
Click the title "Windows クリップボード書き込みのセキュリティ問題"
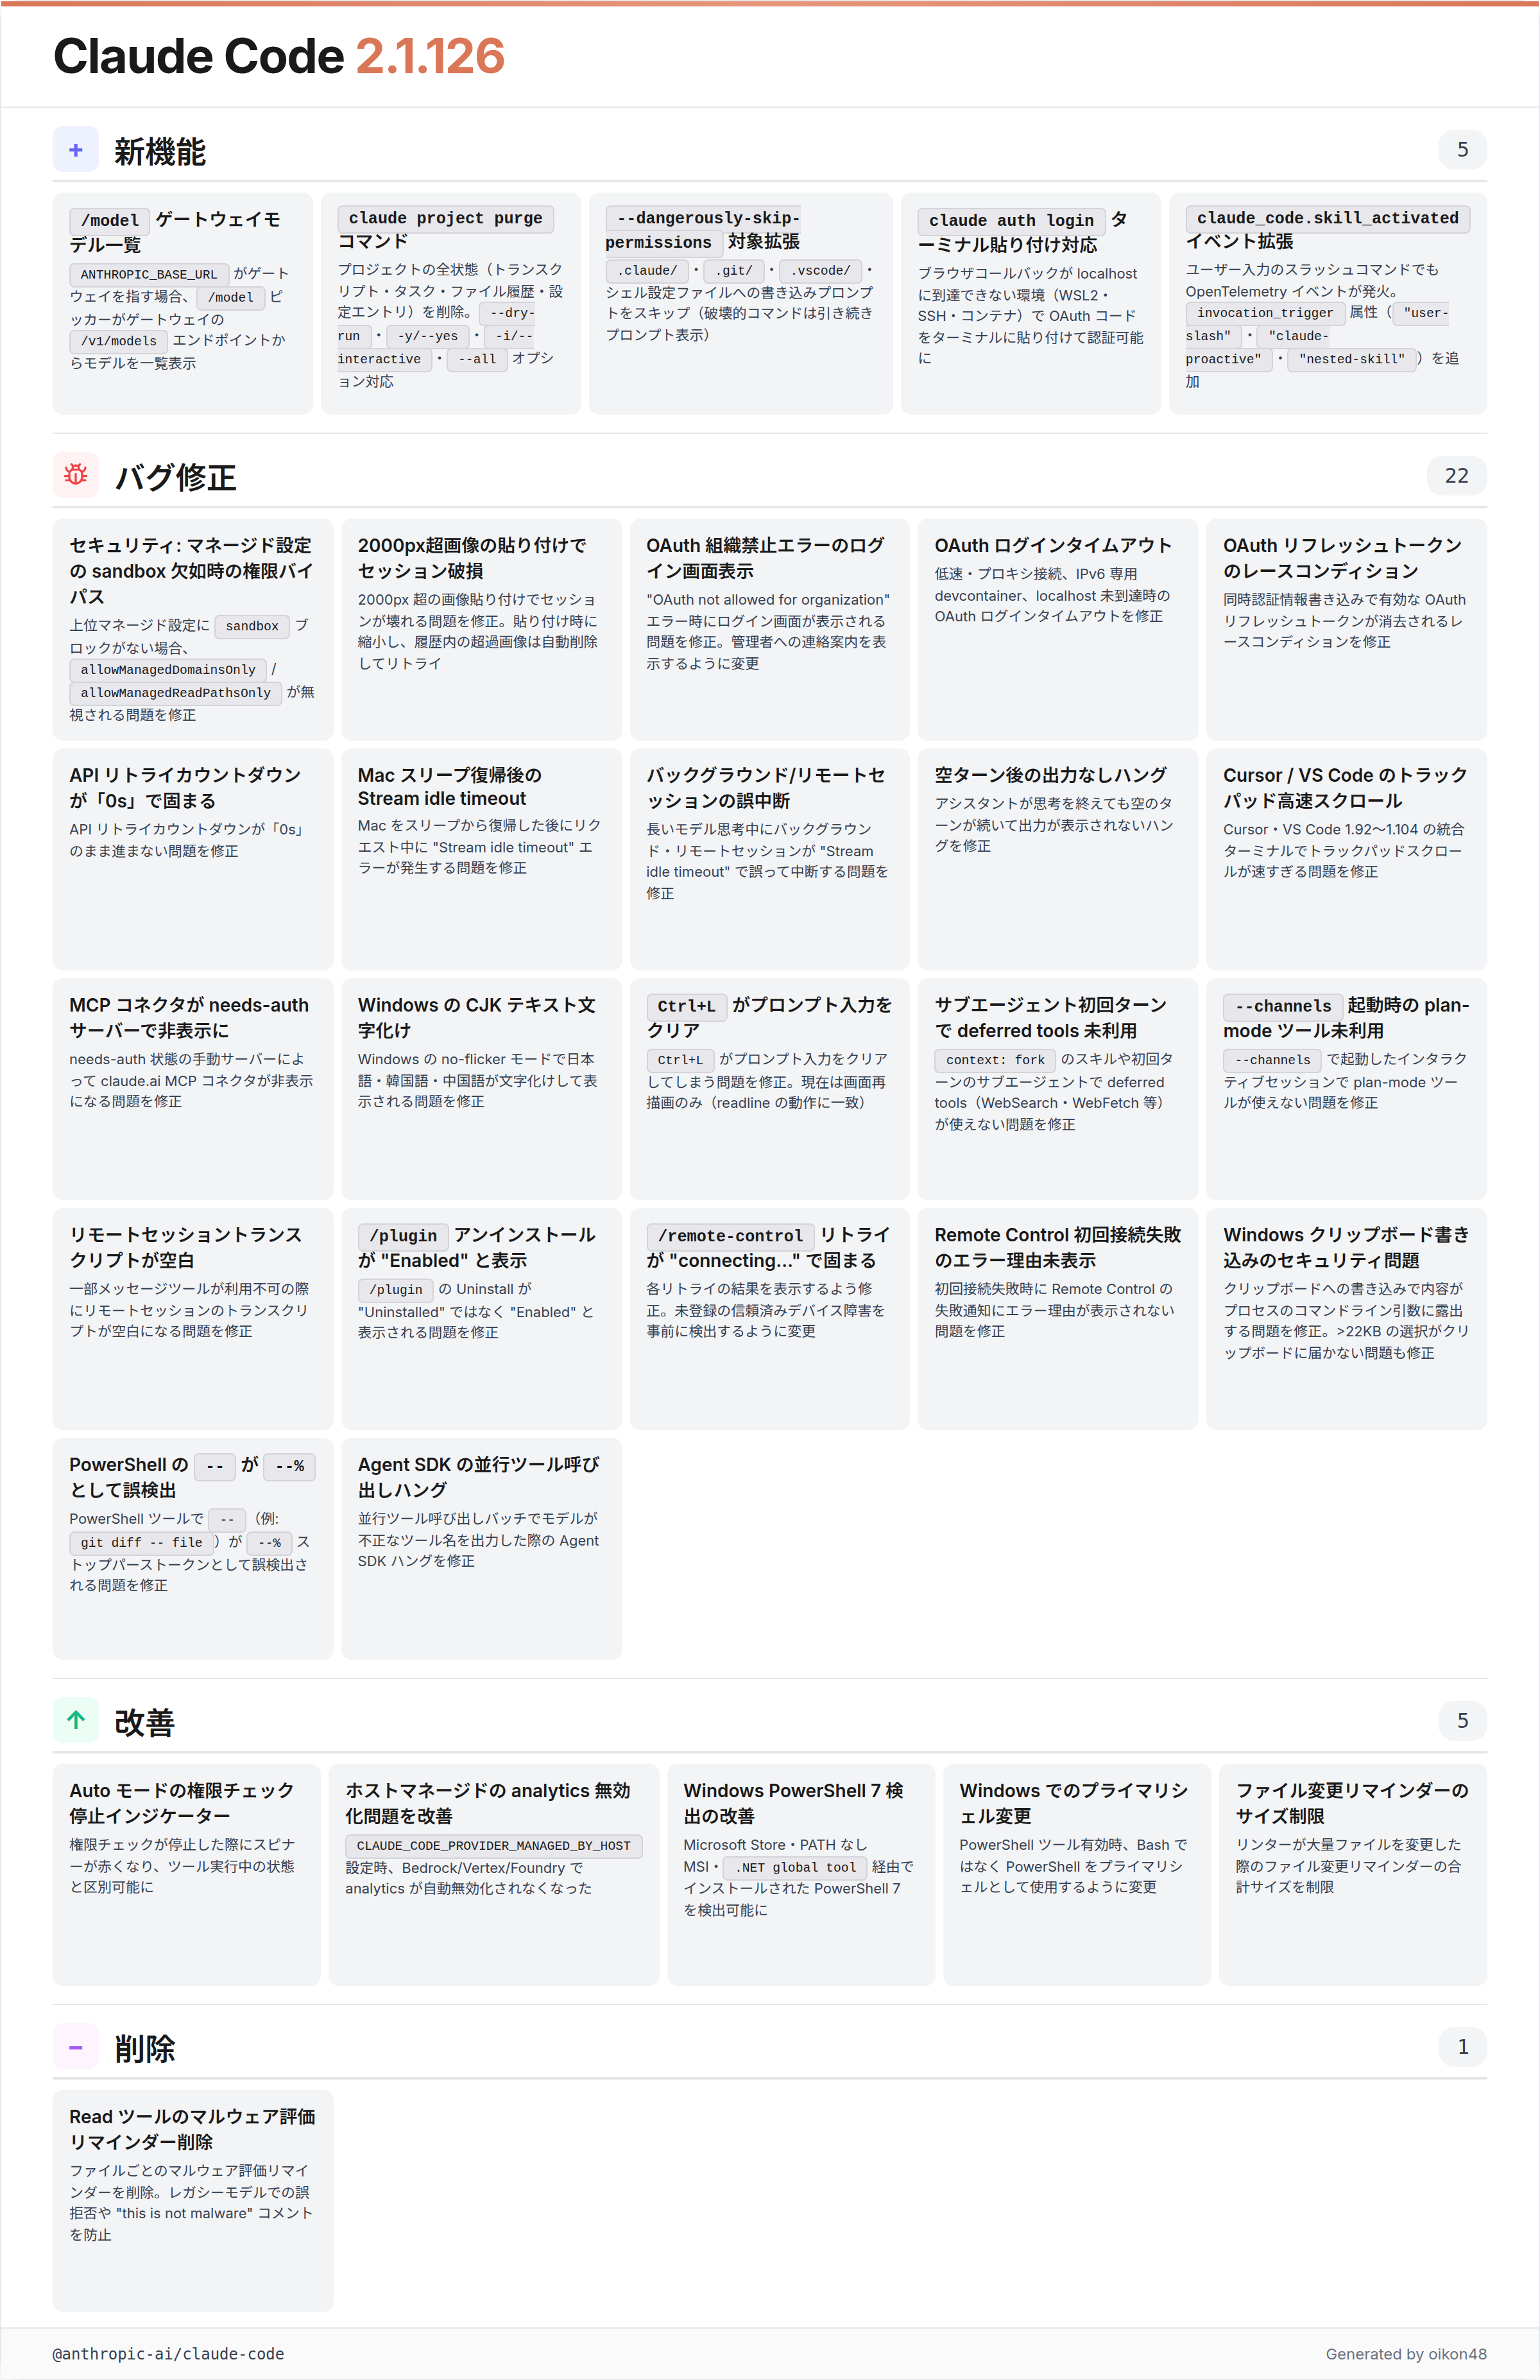point(1346,1247)
